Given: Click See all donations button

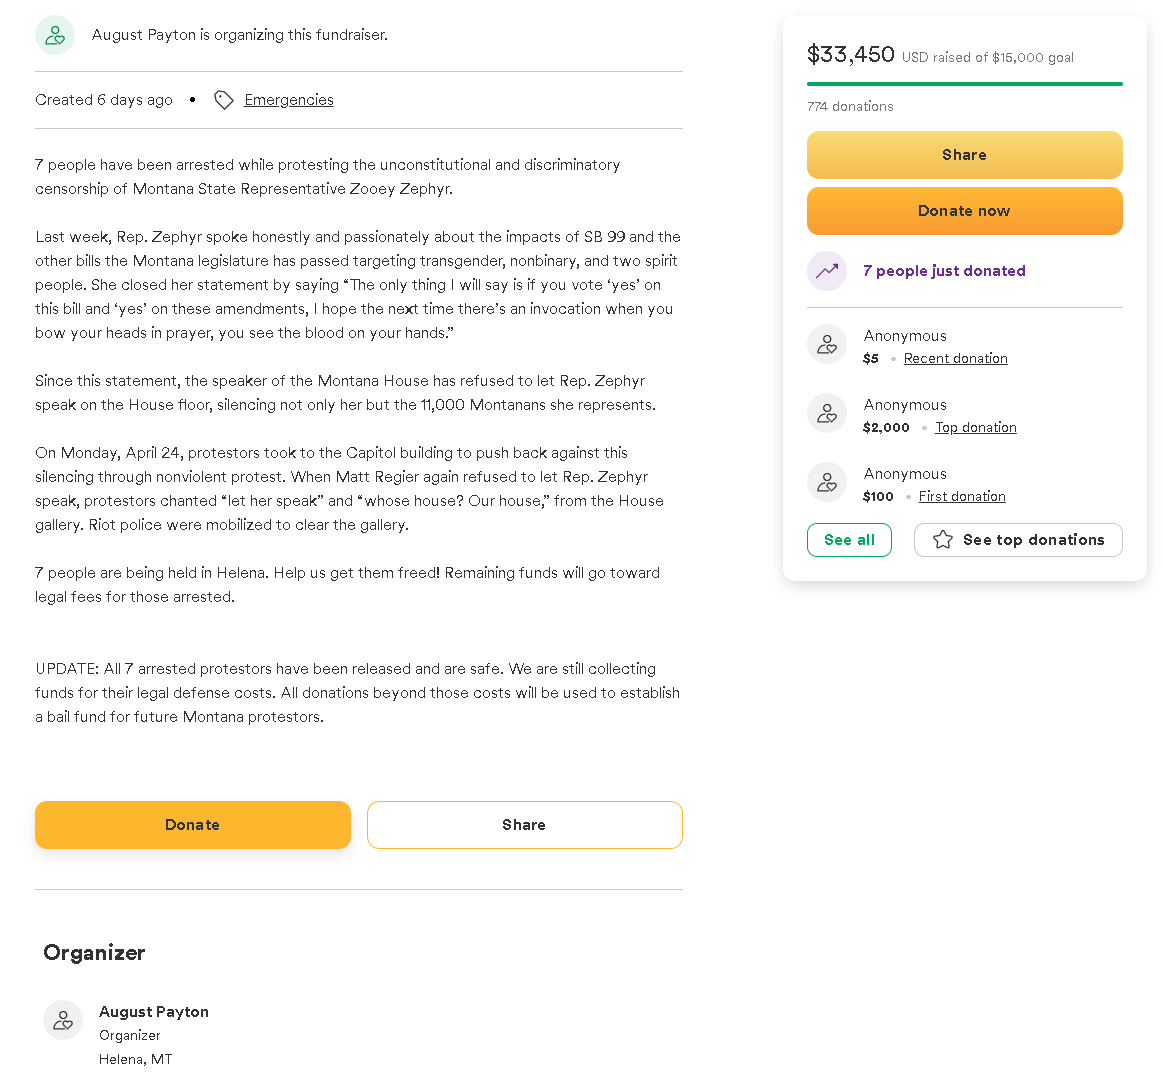Looking at the screenshot, I should tap(849, 540).
